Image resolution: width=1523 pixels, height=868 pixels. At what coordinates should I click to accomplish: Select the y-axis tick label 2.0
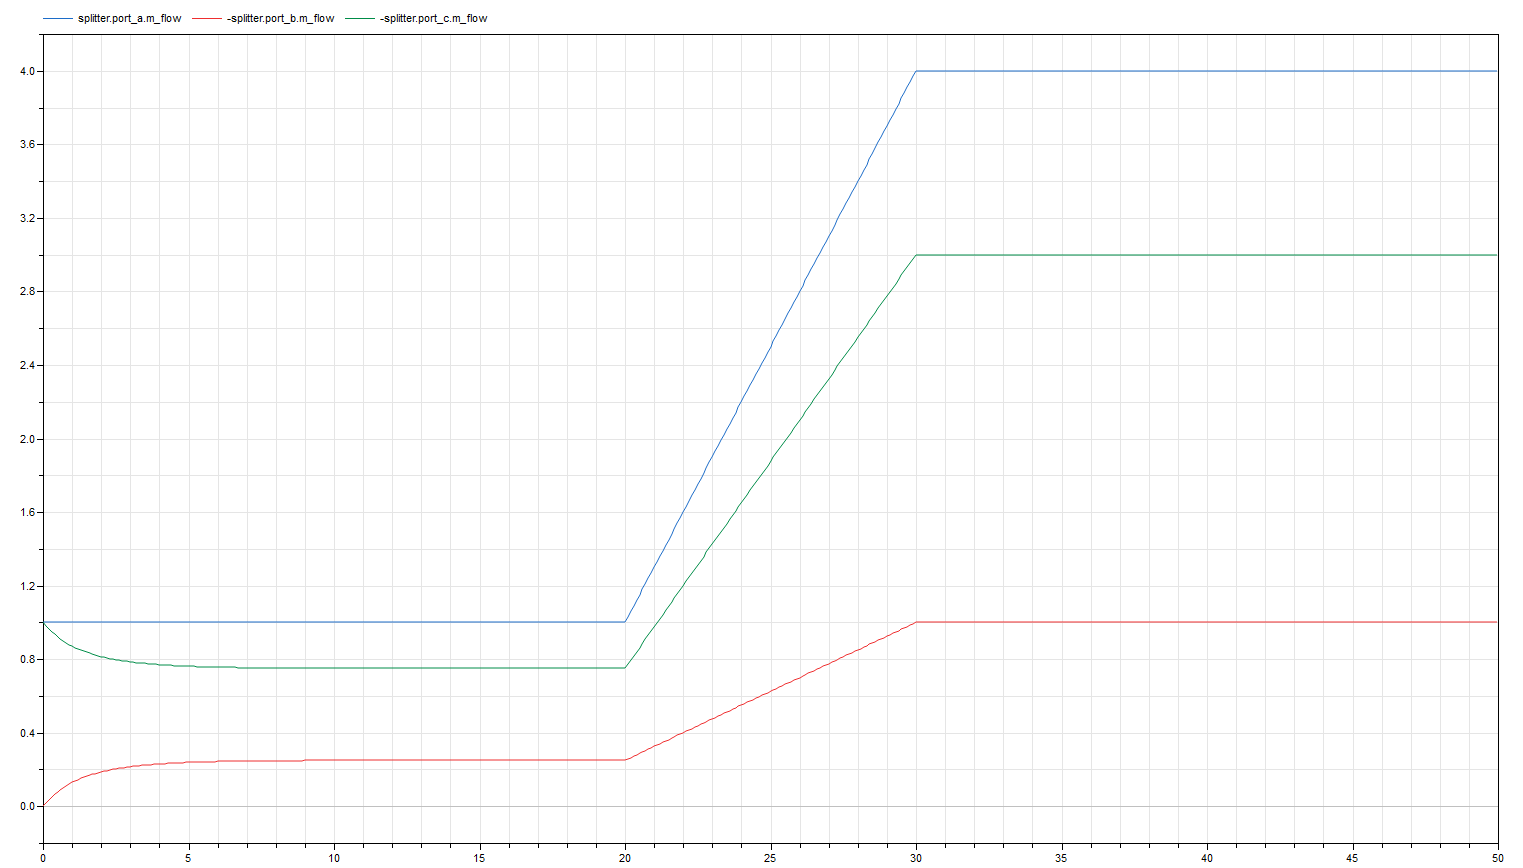point(27,439)
